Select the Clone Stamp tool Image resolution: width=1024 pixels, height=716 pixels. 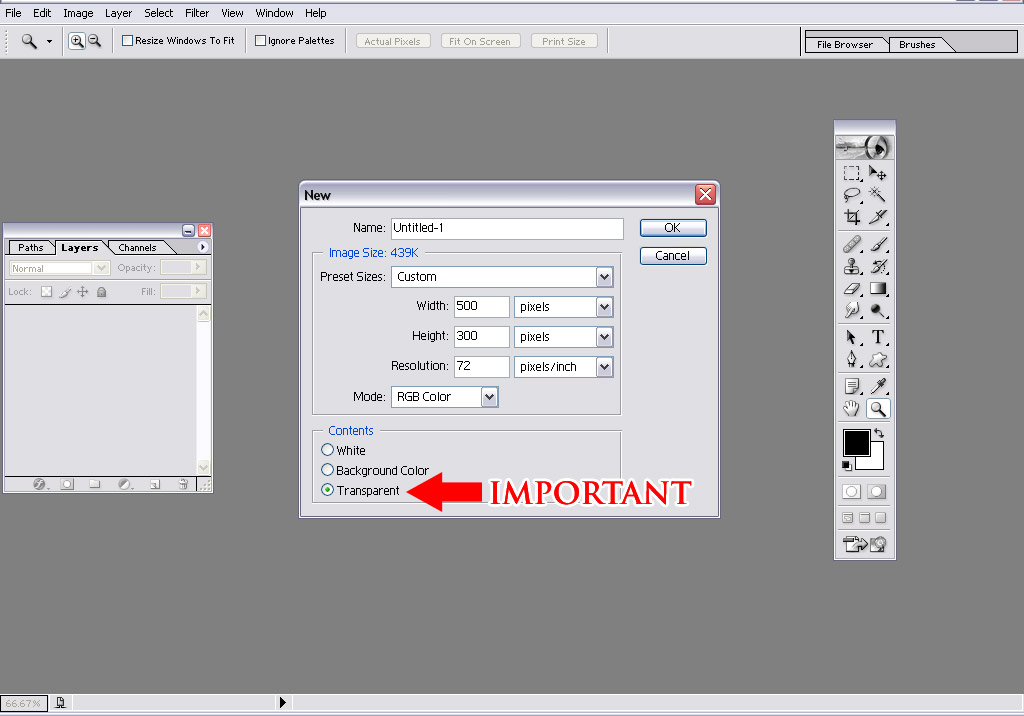[852, 266]
